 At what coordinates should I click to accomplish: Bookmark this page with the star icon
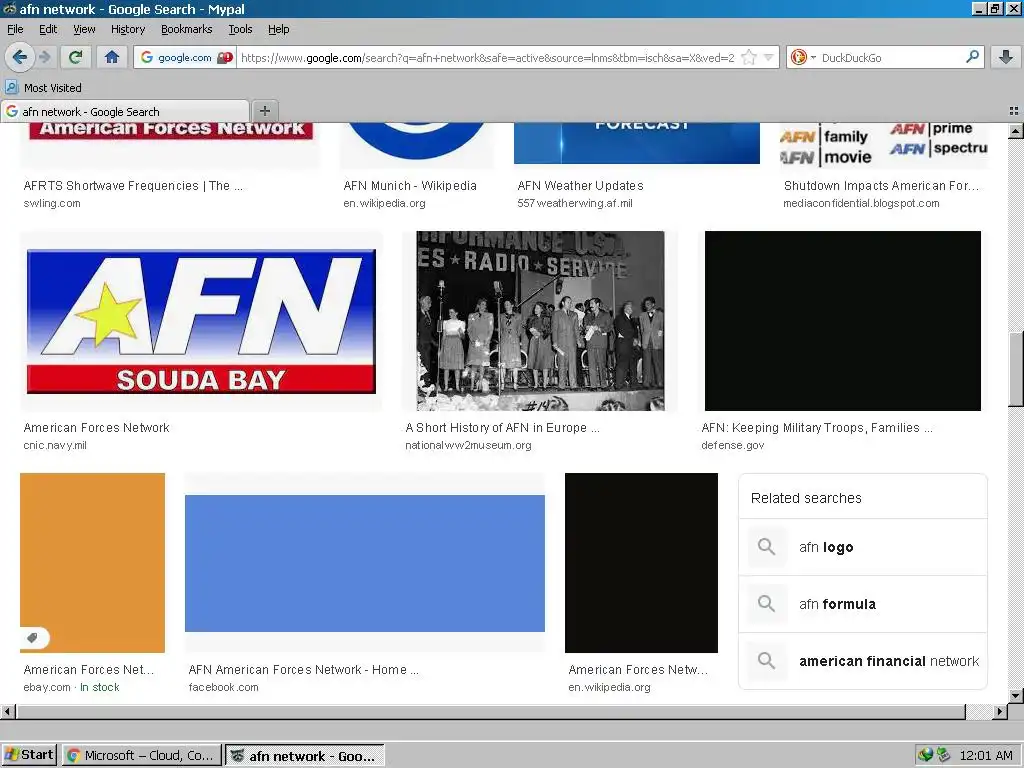pyautogui.click(x=749, y=57)
